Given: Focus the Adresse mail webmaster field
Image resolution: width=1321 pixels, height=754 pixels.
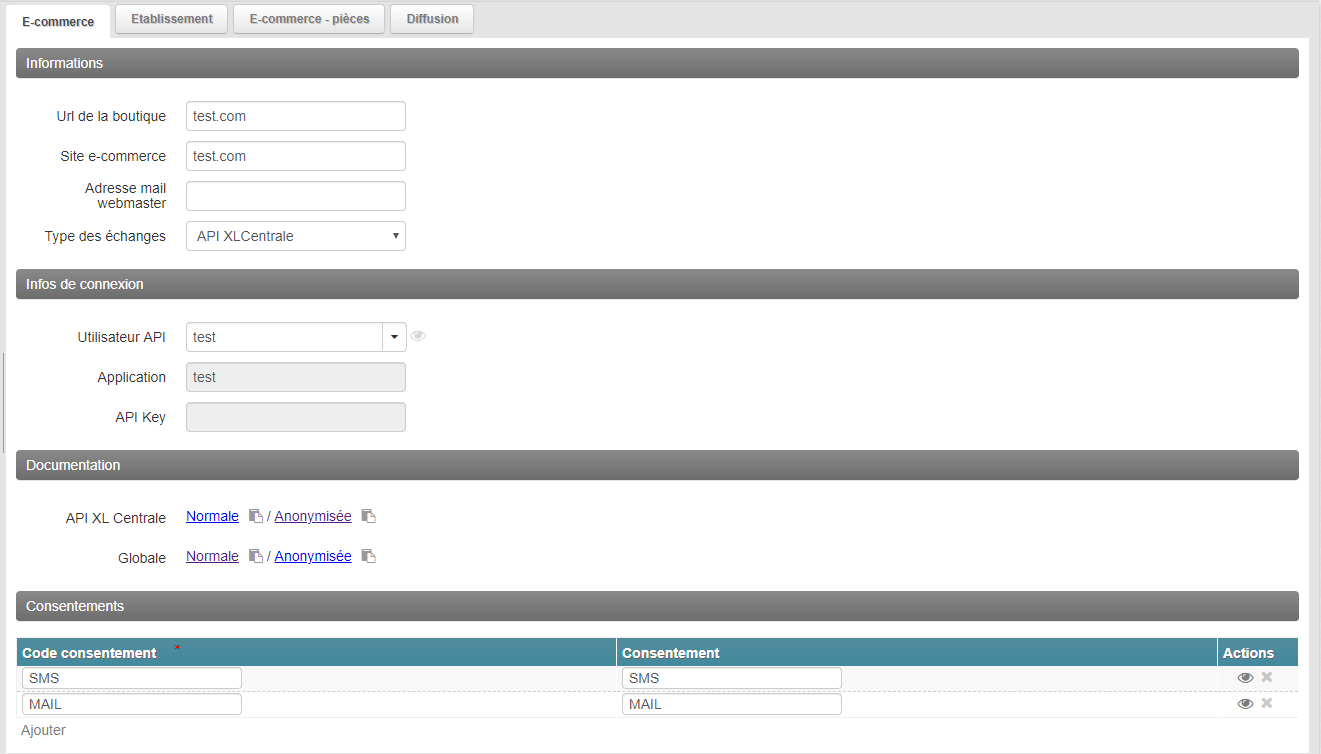Looking at the screenshot, I should (296, 196).
